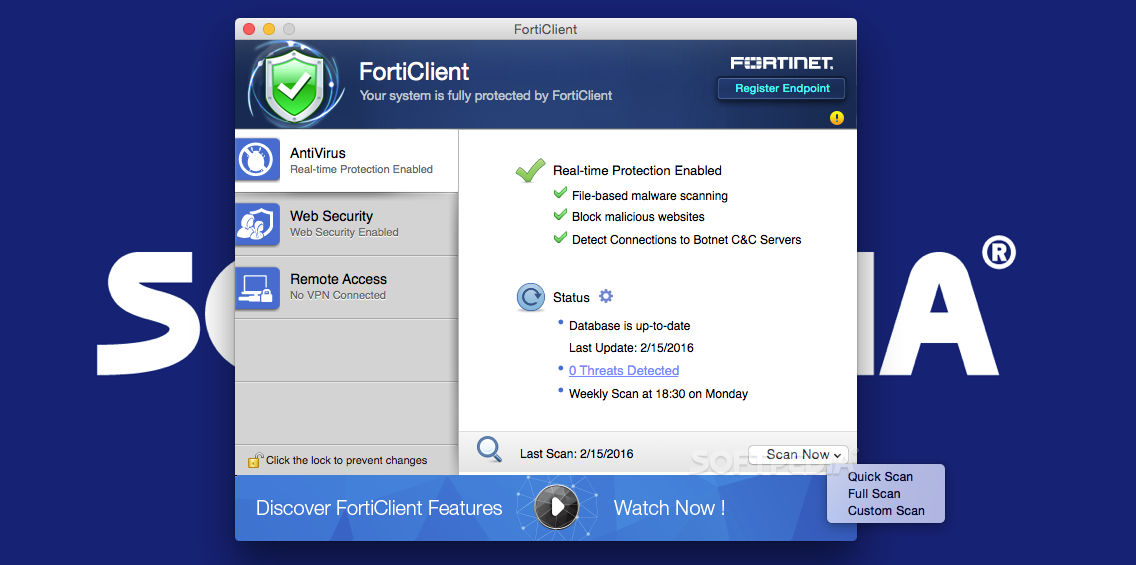Open the Scan Now dropdown
The height and width of the screenshot is (565, 1136).
click(798, 454)
